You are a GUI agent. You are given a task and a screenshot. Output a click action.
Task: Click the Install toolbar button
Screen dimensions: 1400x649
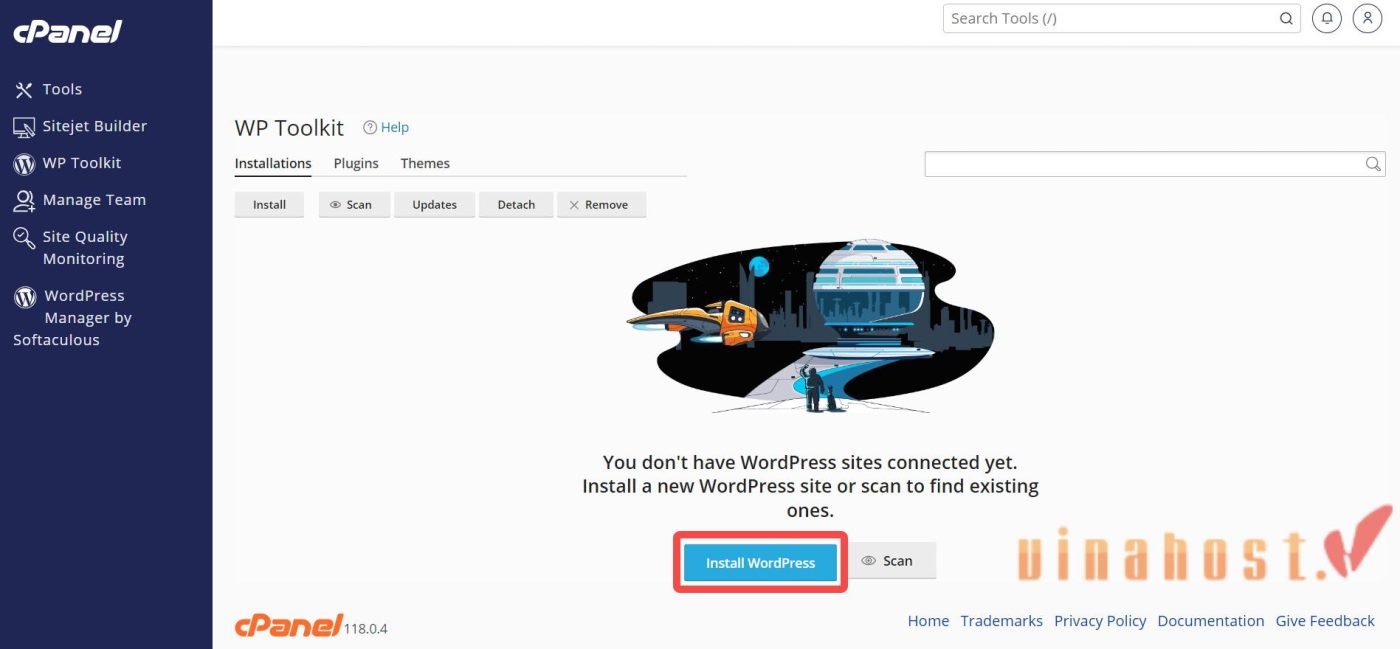[269, 204]
